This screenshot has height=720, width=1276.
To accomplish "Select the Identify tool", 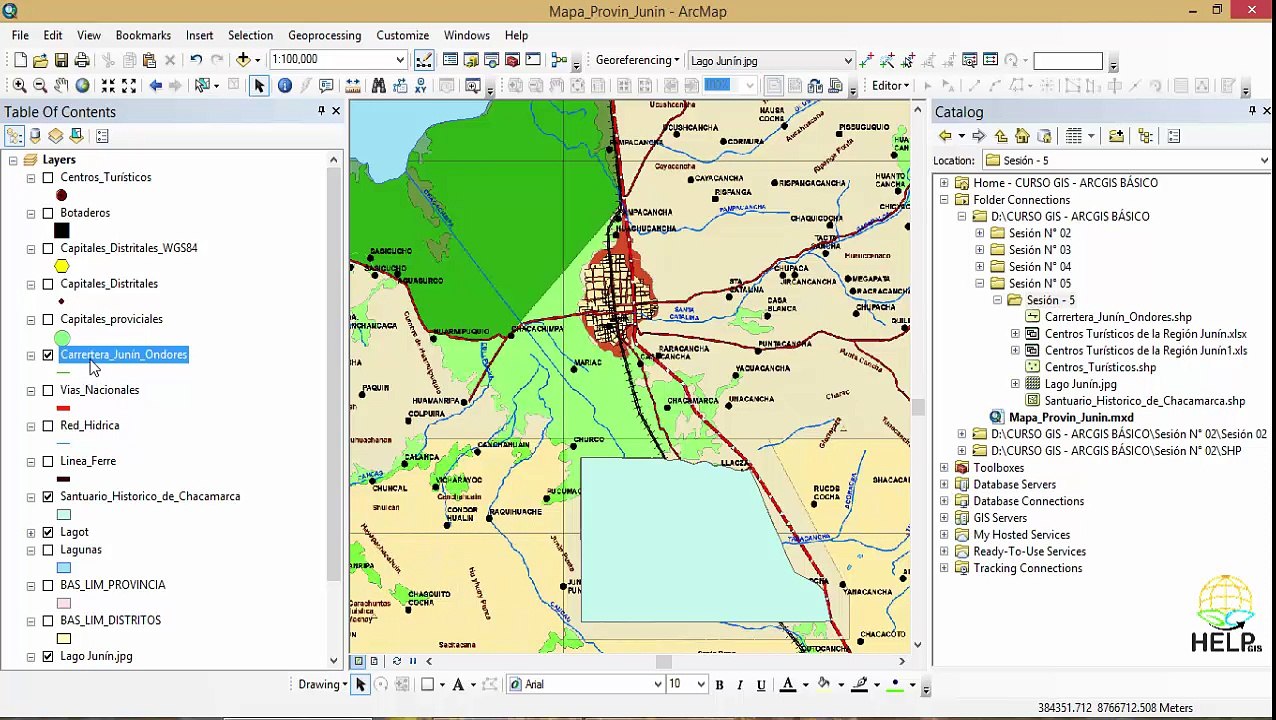I will pyautogui.click(x=285, y=86).
